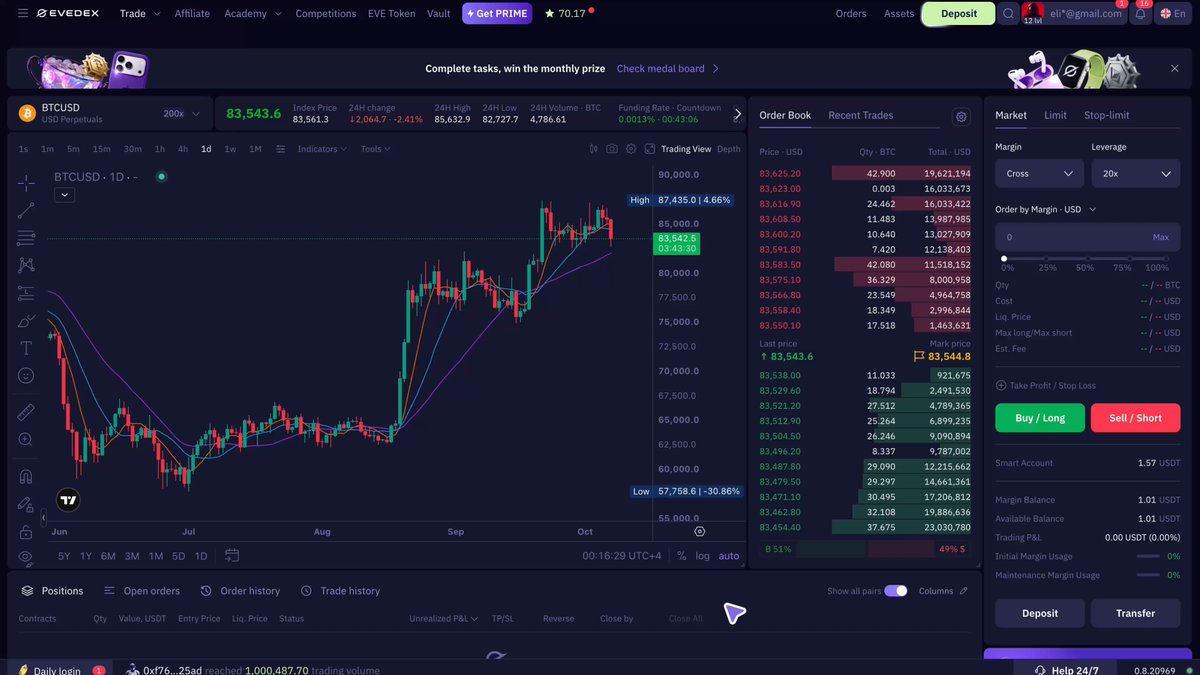Open chart settings gear icon

coord(630,149)
